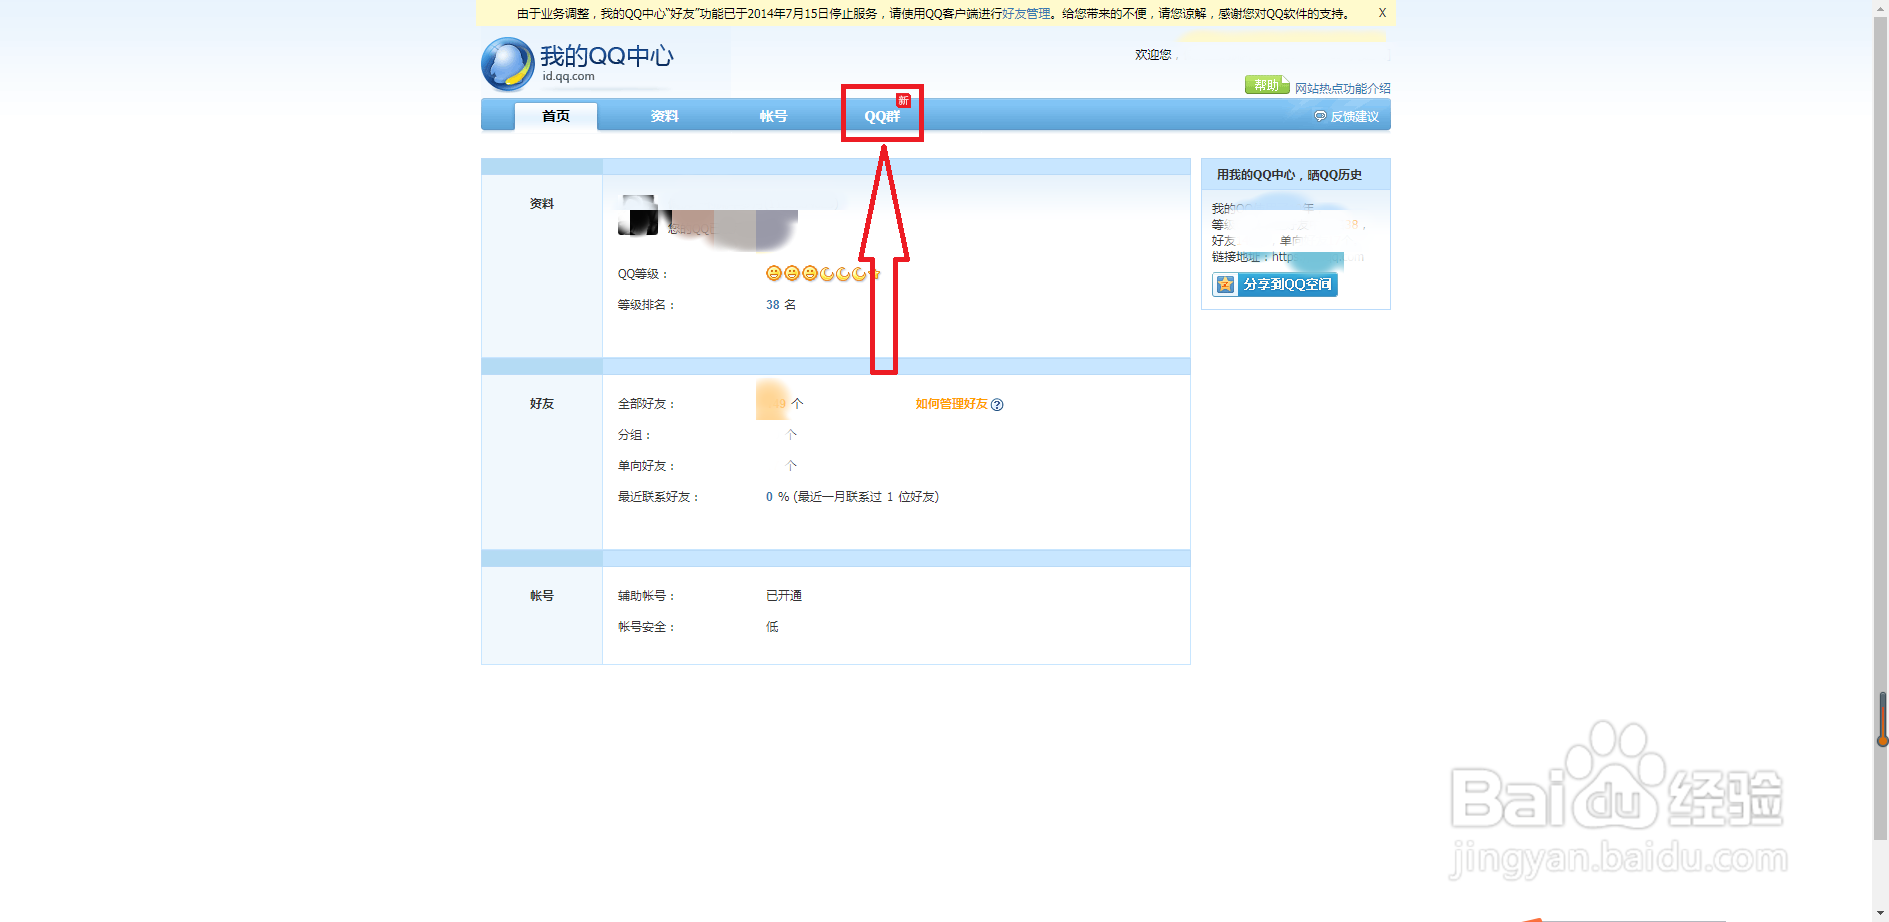Click the 新 badge on QQ群
The height and width of the screenshot is (922, 1889).
point(903,100)
